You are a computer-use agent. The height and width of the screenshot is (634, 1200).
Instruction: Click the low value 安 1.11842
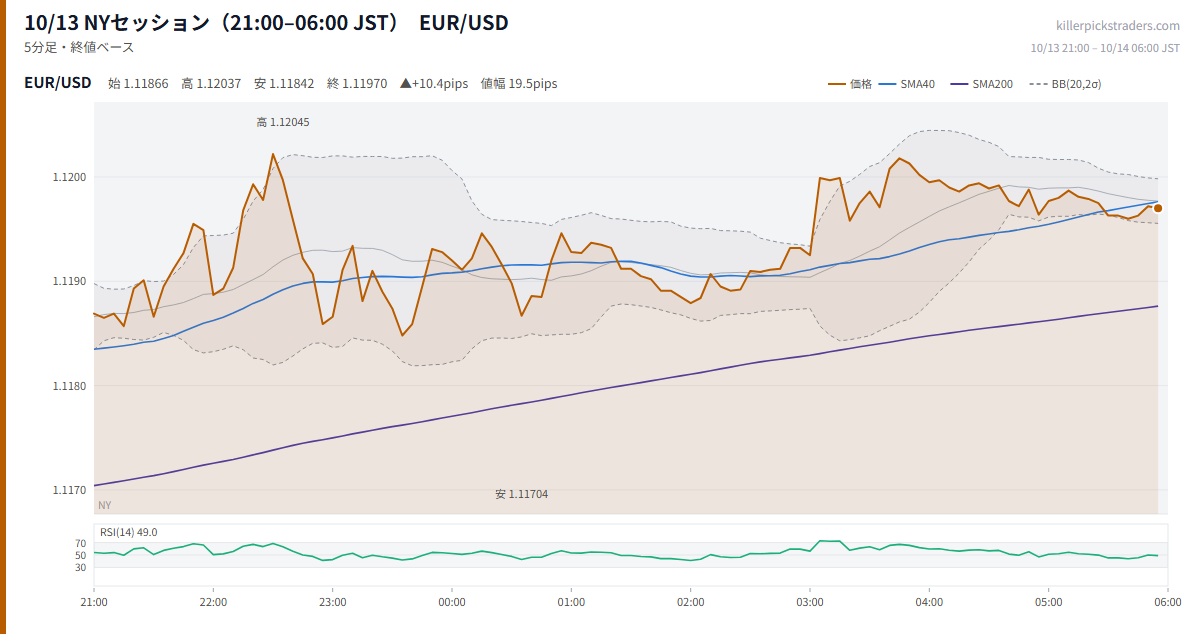coord(284,84)
